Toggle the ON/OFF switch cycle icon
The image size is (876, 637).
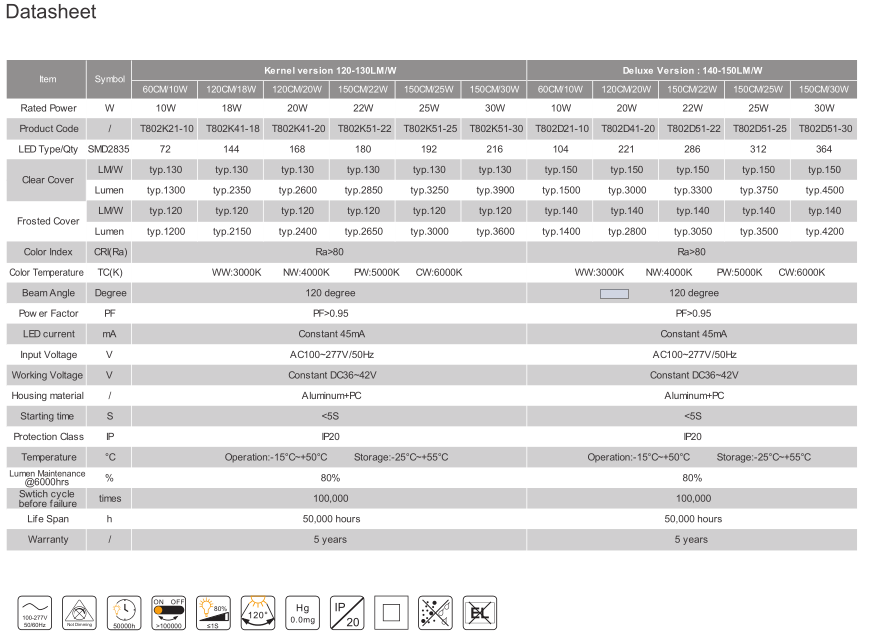[x=167, y=615]
